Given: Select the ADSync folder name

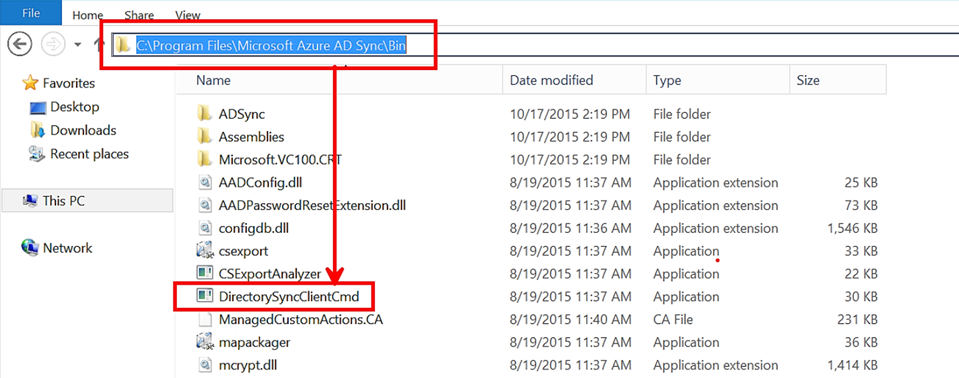Looking at the screenshot, I should 242,114.
